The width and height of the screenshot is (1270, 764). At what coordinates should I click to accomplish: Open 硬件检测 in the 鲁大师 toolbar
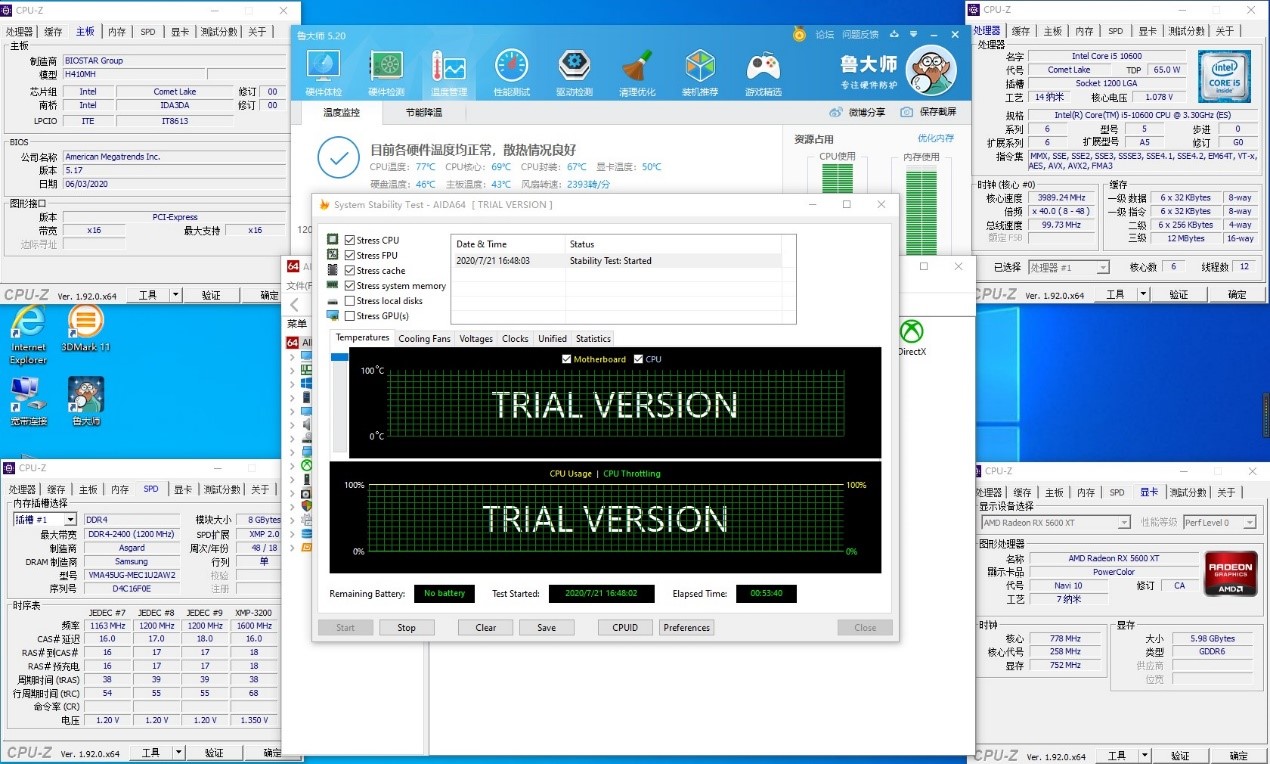tap(386, 73)
